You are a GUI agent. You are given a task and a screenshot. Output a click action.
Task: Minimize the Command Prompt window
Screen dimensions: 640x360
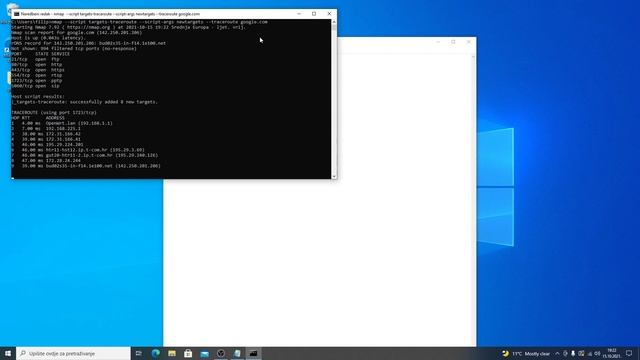coord(299,14)
